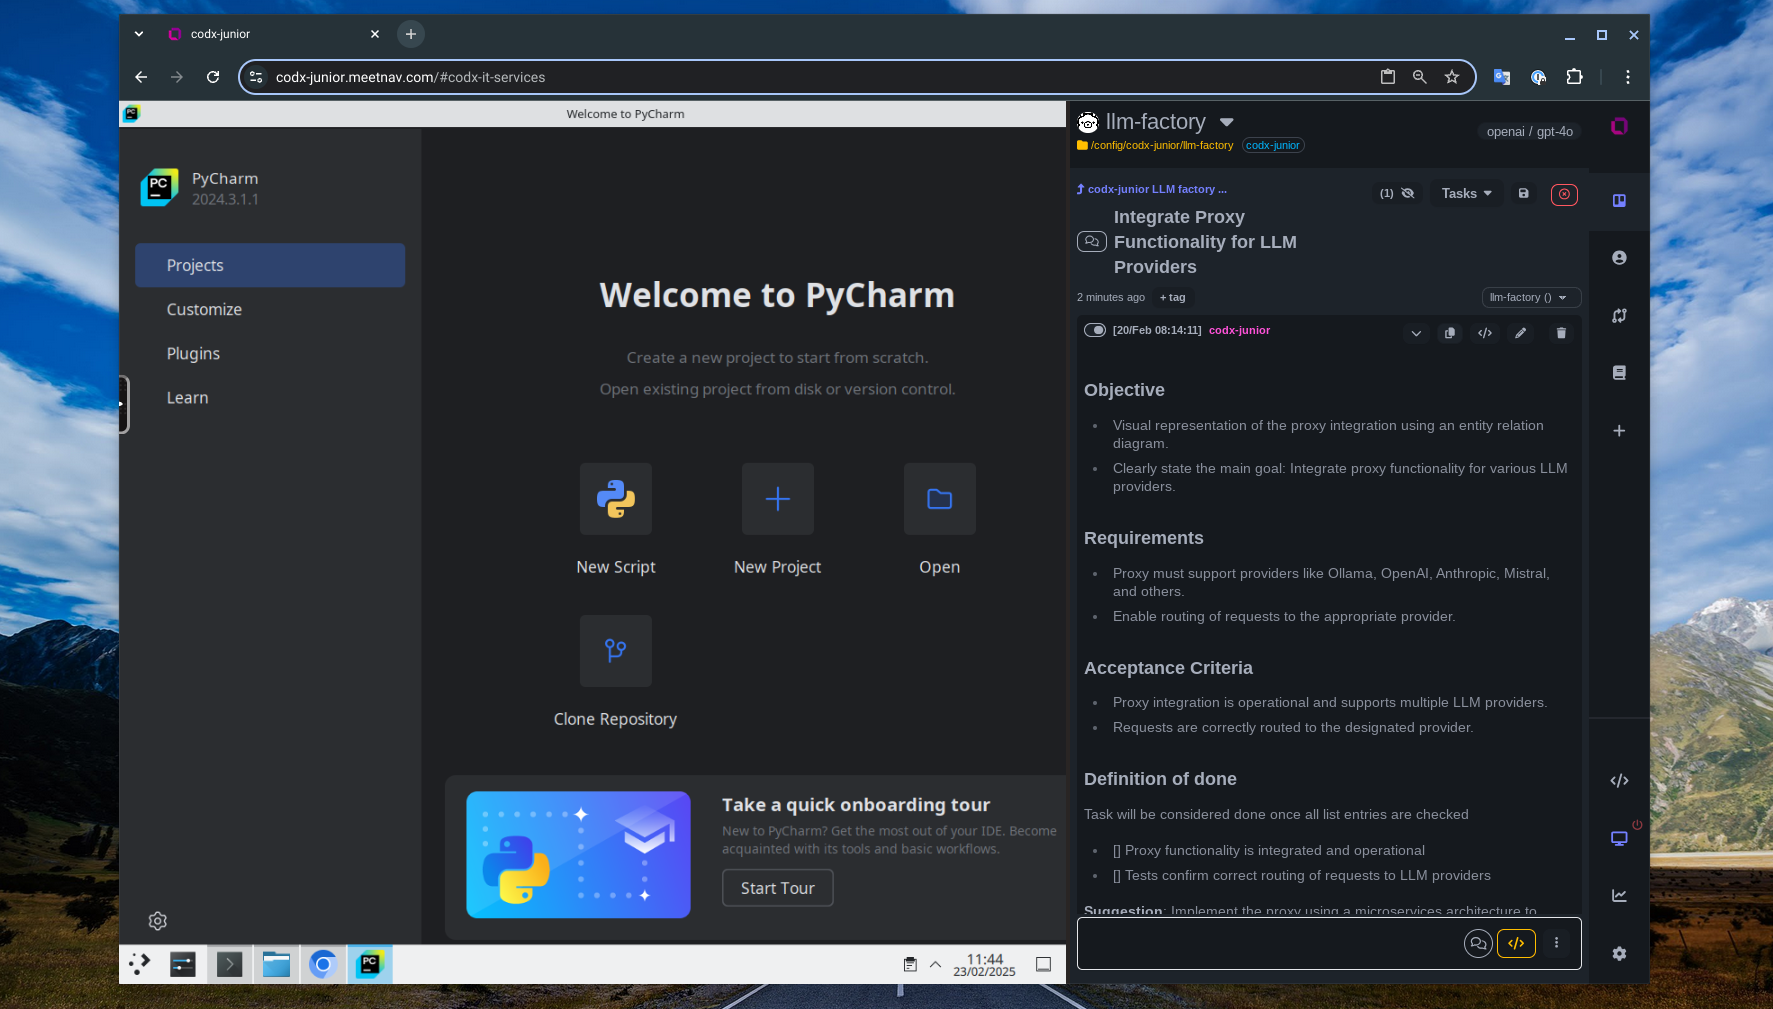1773x1009 pixels.
Task: Expand the system tray caret in the taskbar
Action: [x=935, y=964]
